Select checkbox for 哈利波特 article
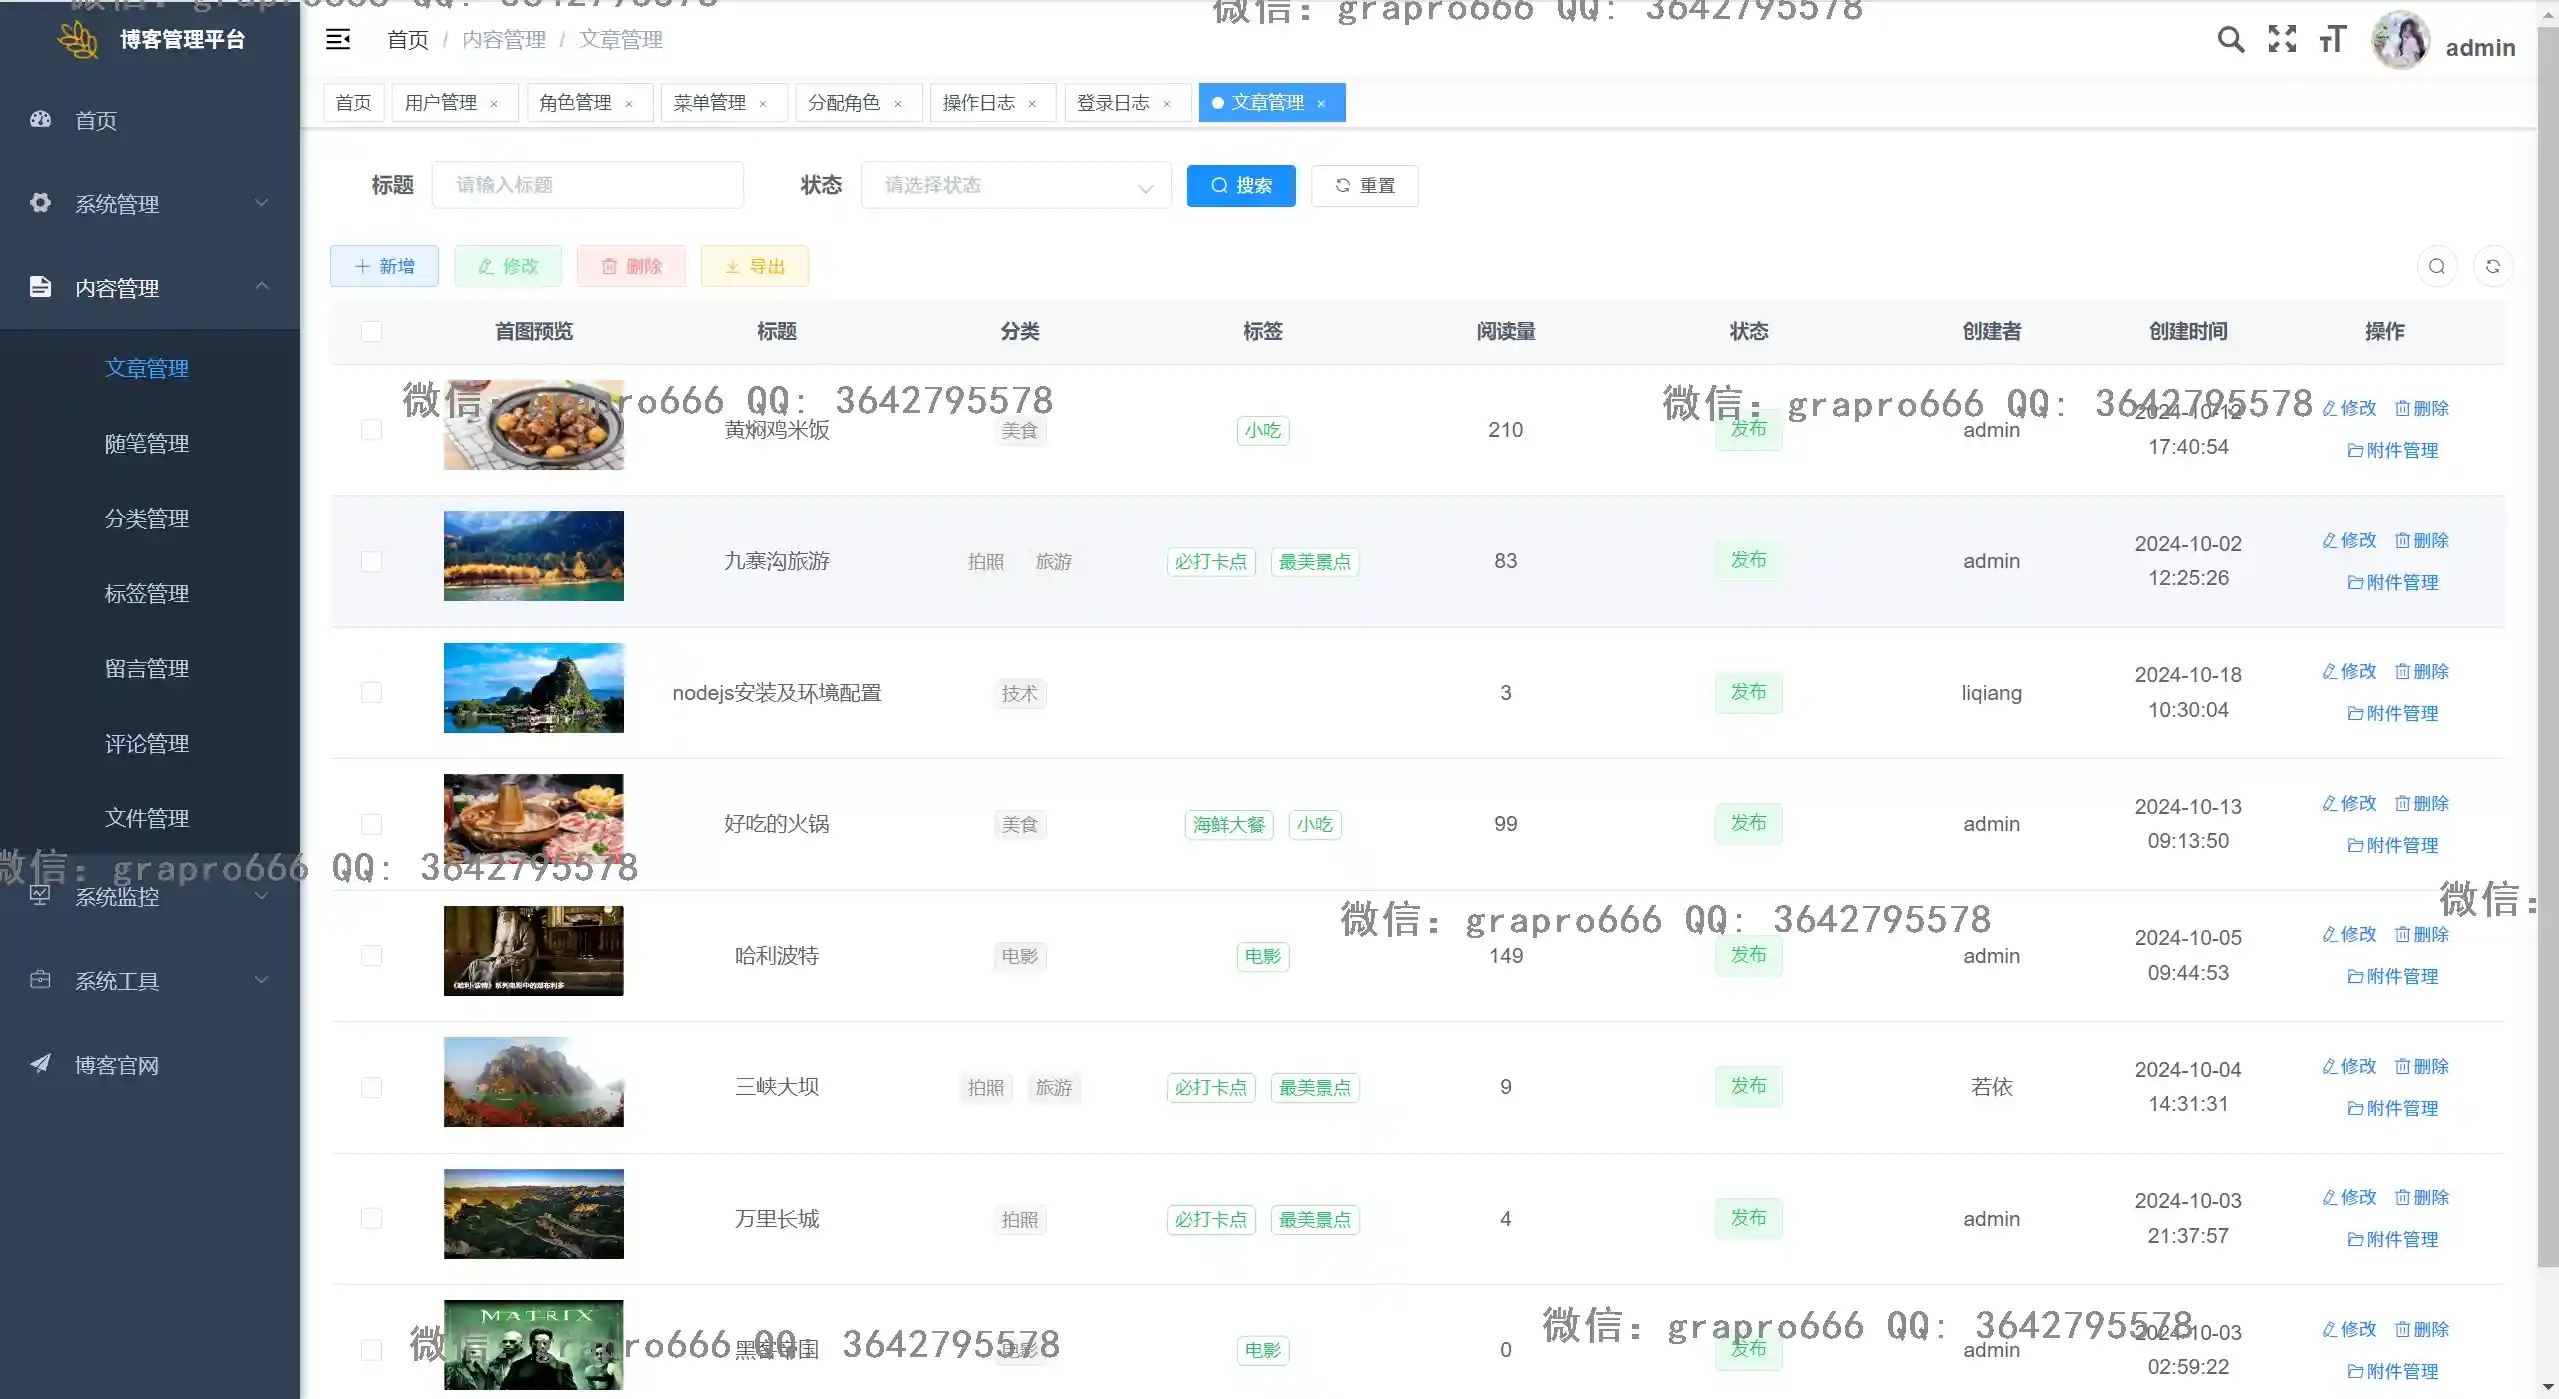This screenshot has height=1399, width=2559. [371, 956]
